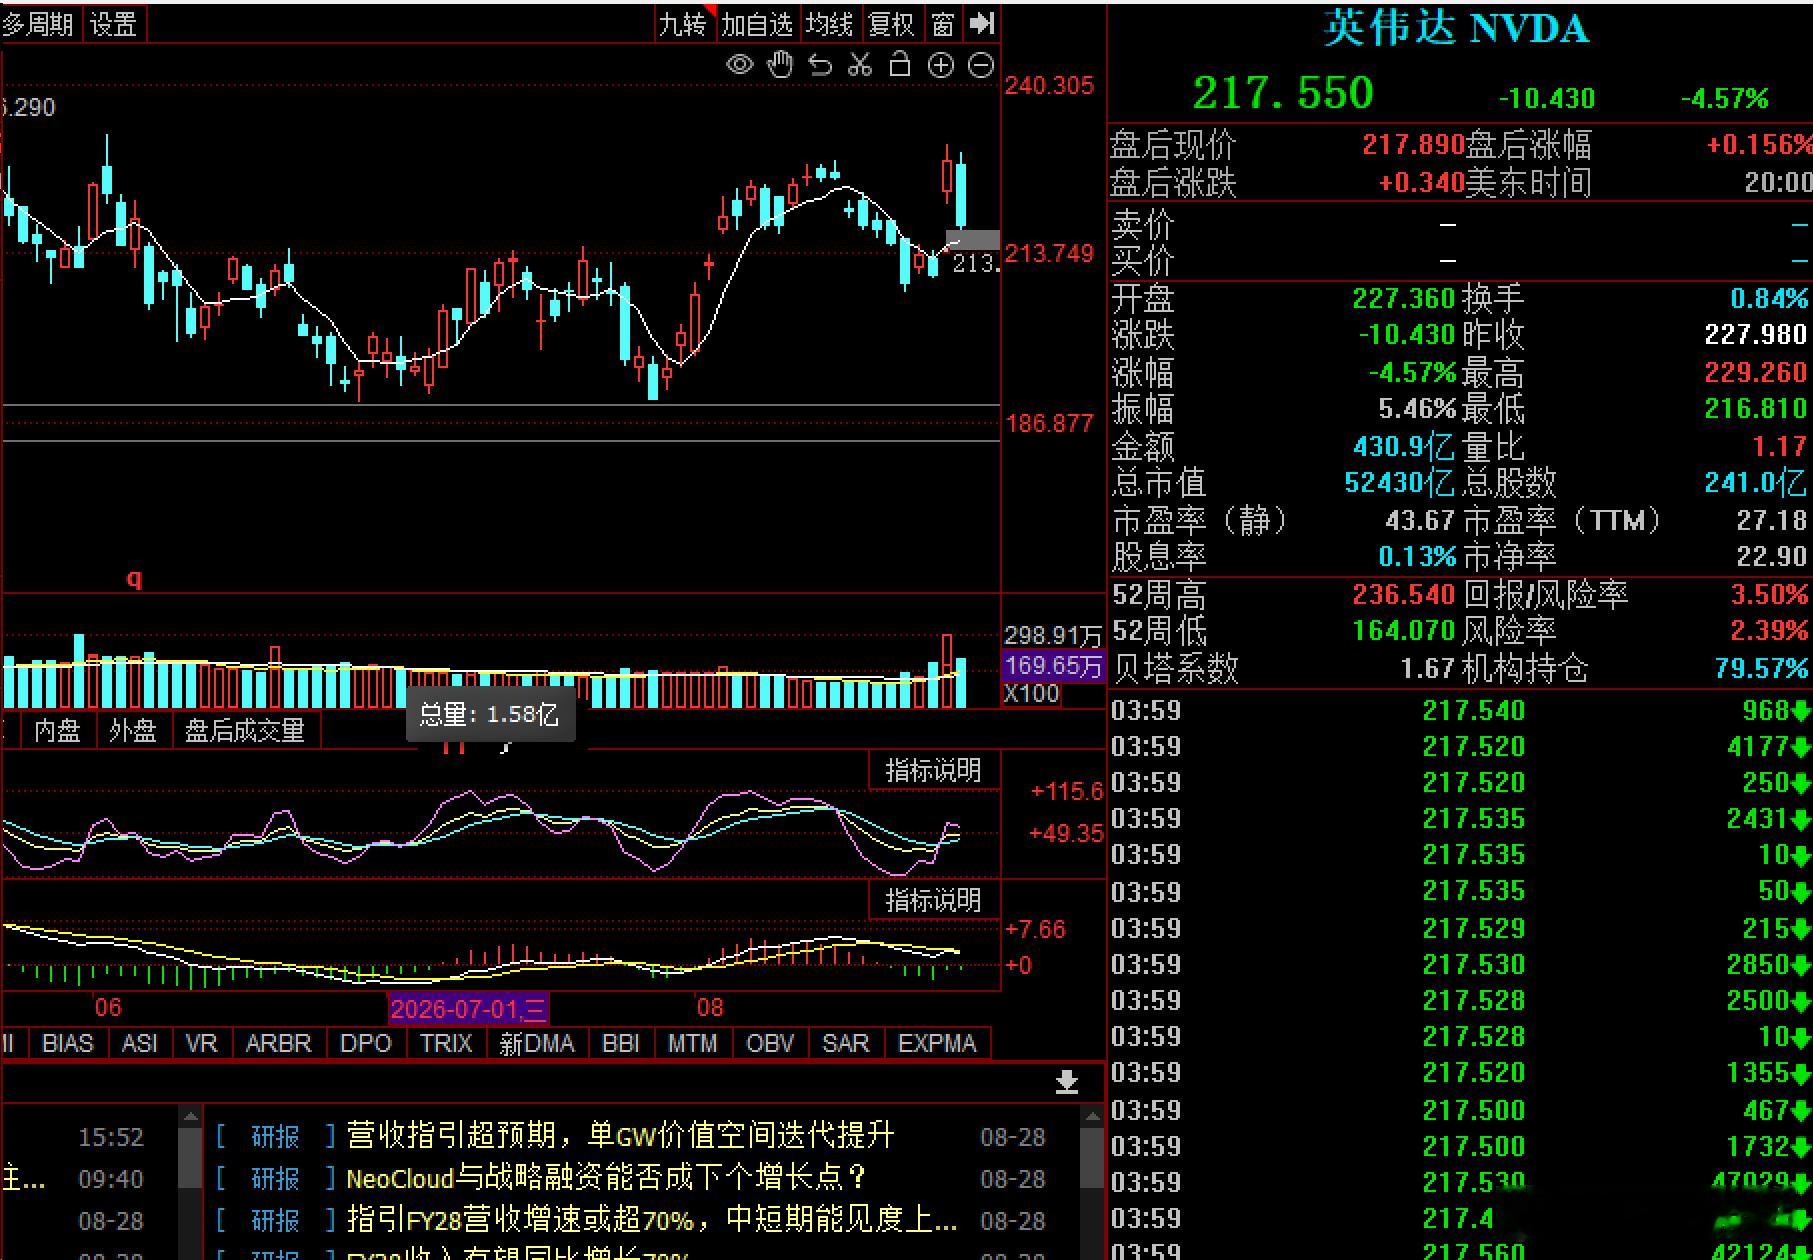
Task: Click the 52周高 value 236.540
Action: pos(1403,594)
